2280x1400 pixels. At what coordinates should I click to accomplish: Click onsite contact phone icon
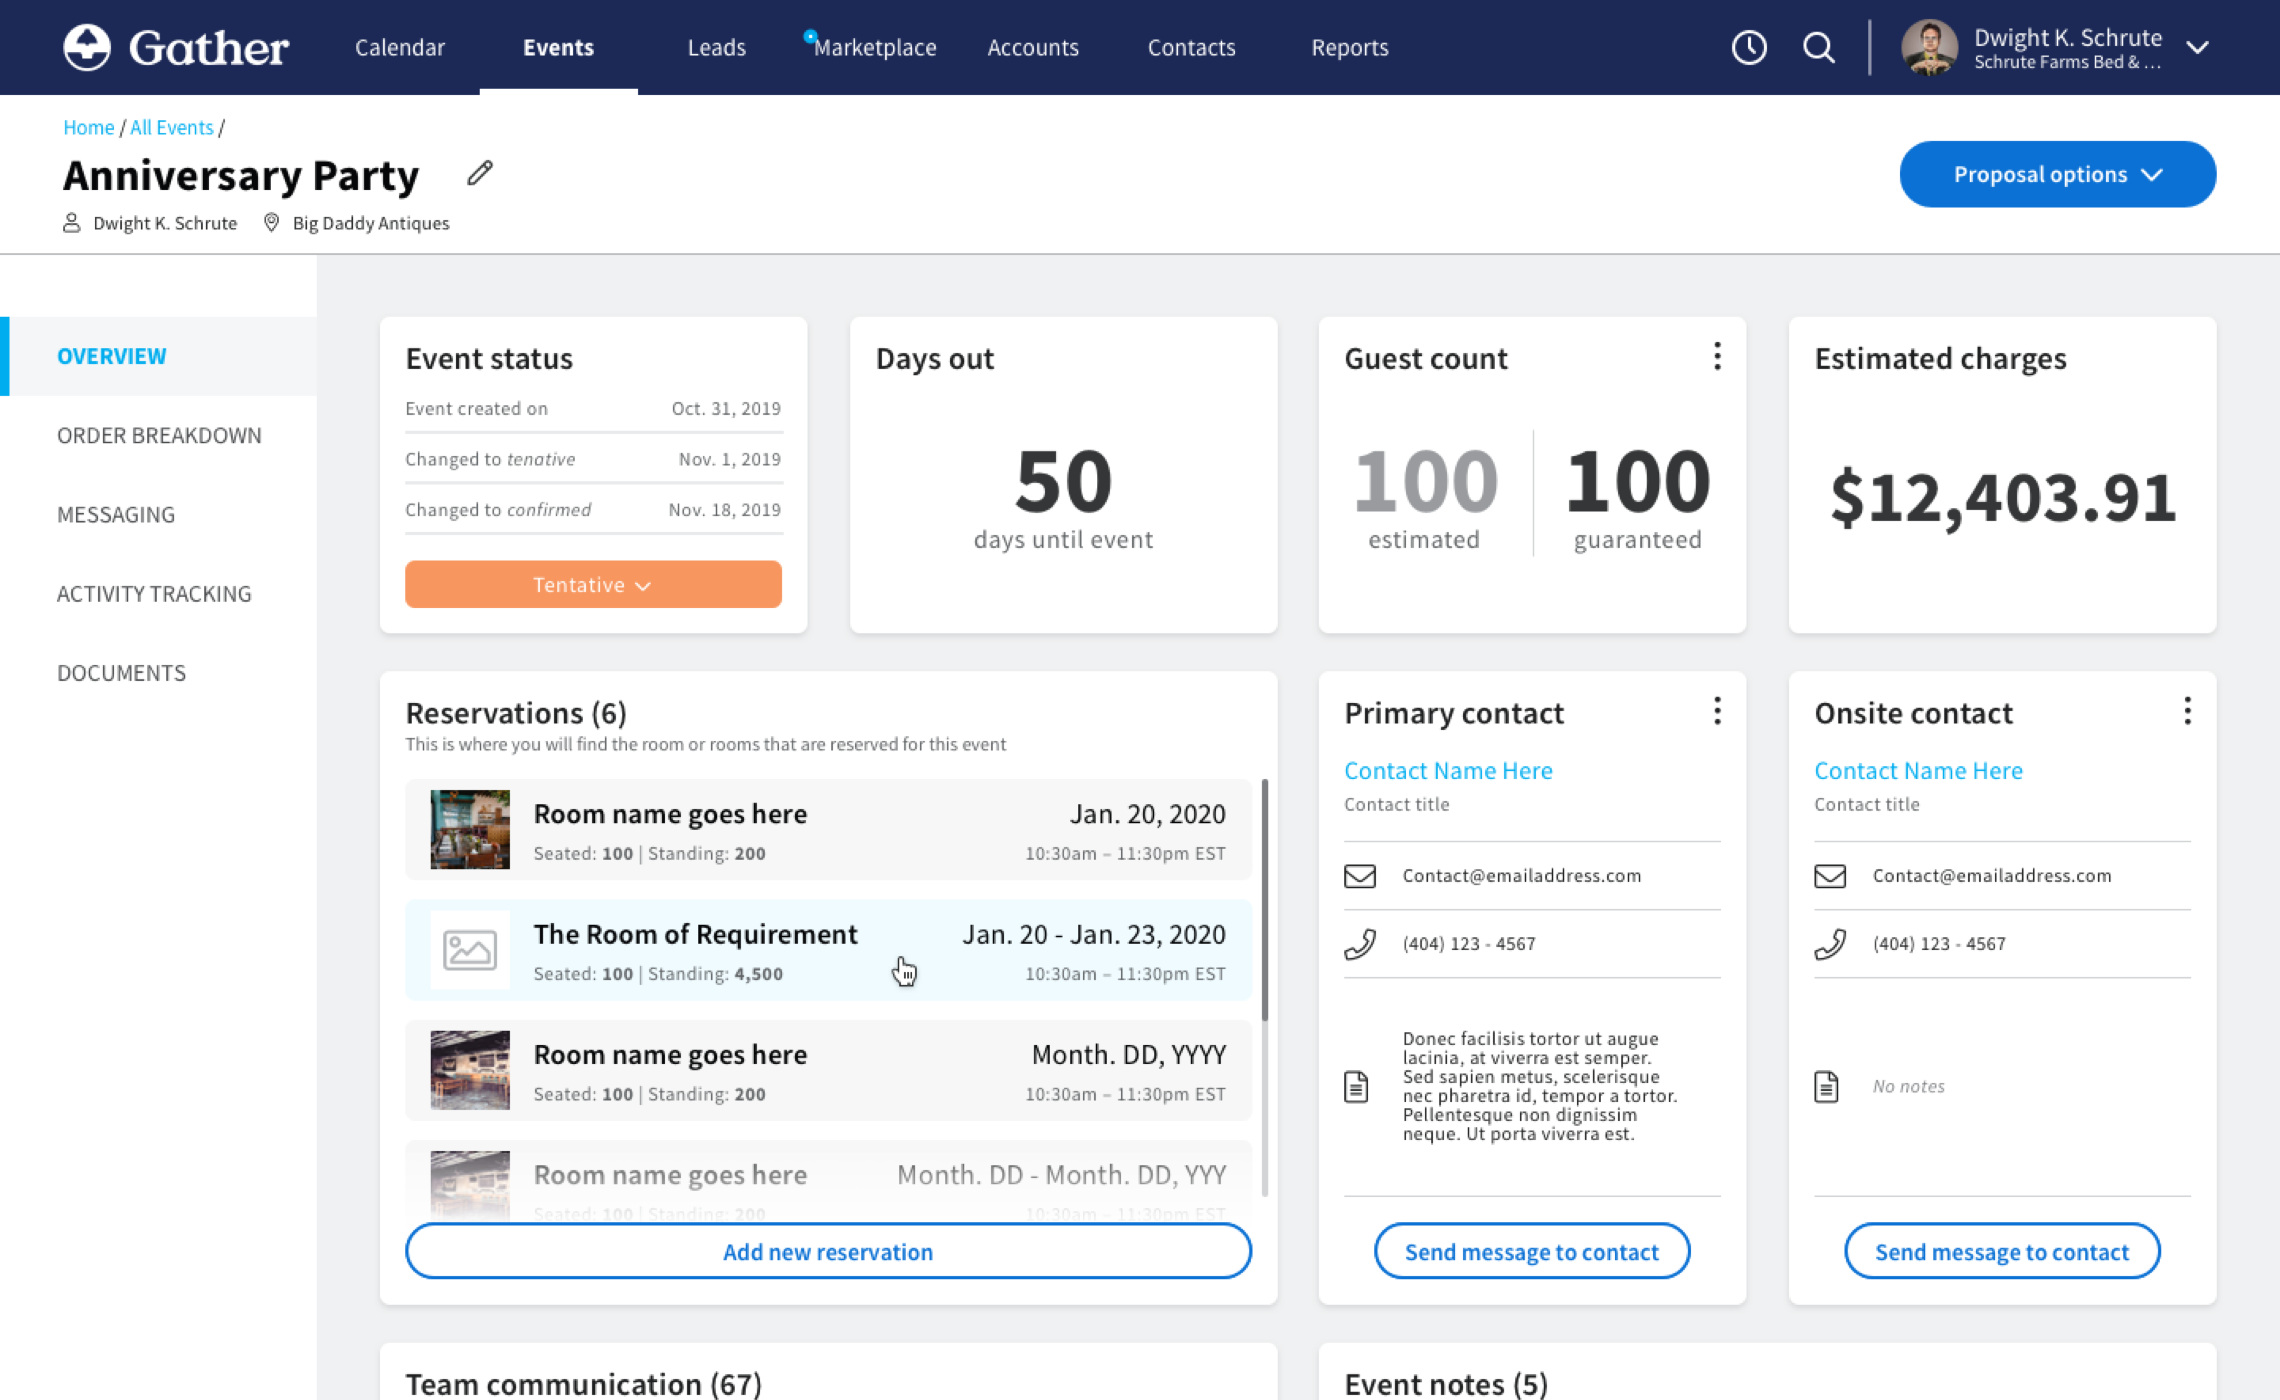coord(1830,943)
